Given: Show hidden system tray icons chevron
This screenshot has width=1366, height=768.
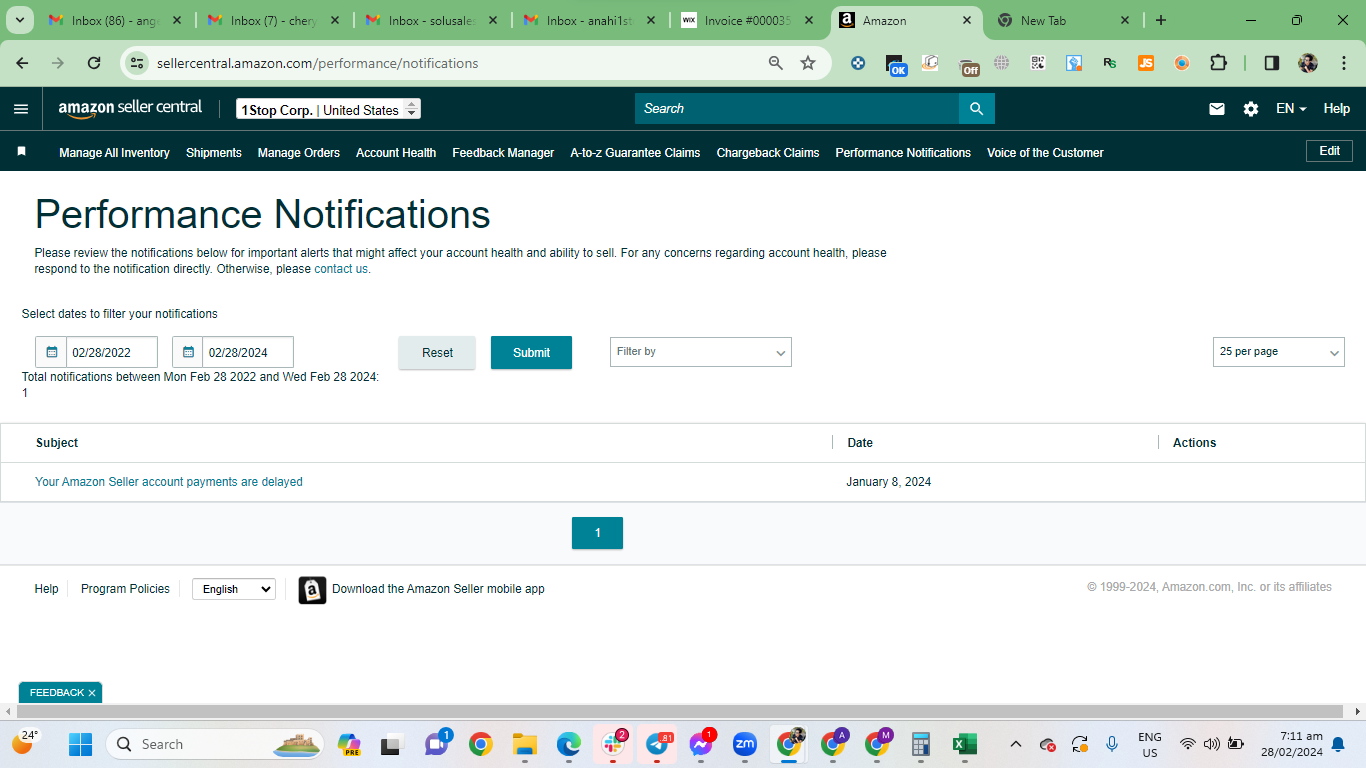Looking at the screenshot, I should [1015, 744].
